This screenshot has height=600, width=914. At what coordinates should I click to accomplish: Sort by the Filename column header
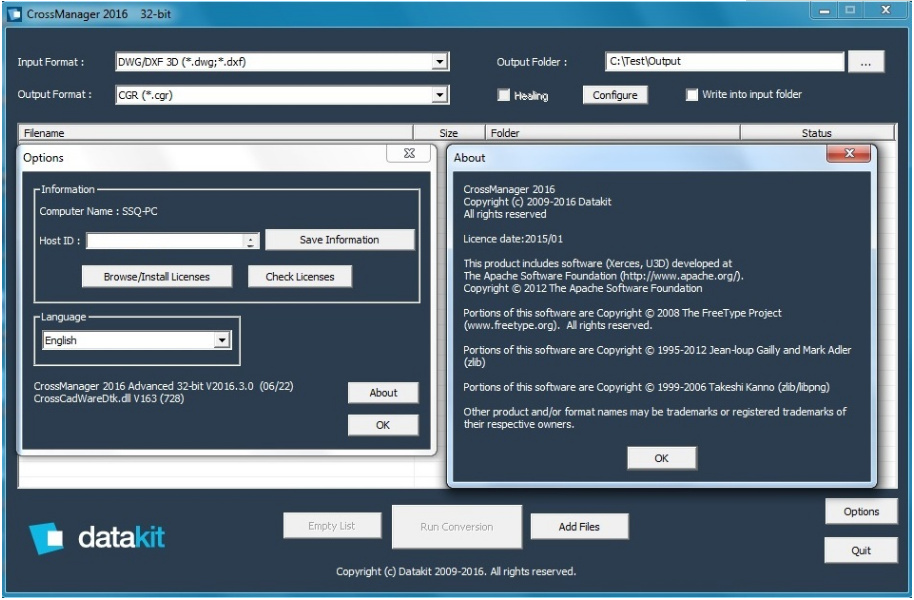(216, 133)
